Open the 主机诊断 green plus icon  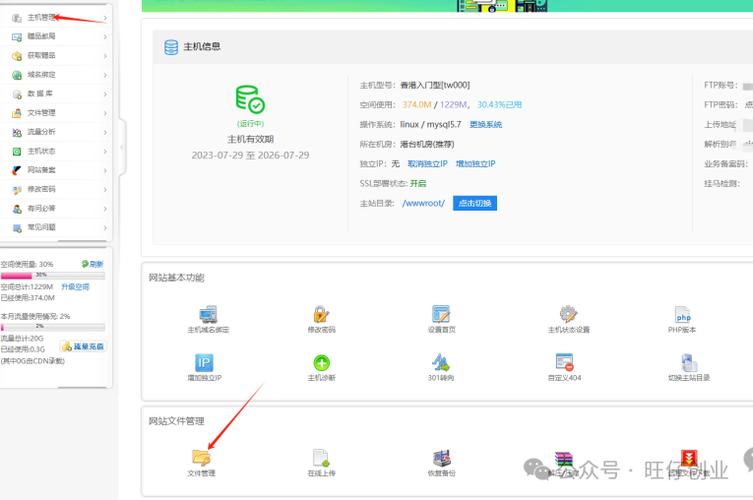pos(322,363)
